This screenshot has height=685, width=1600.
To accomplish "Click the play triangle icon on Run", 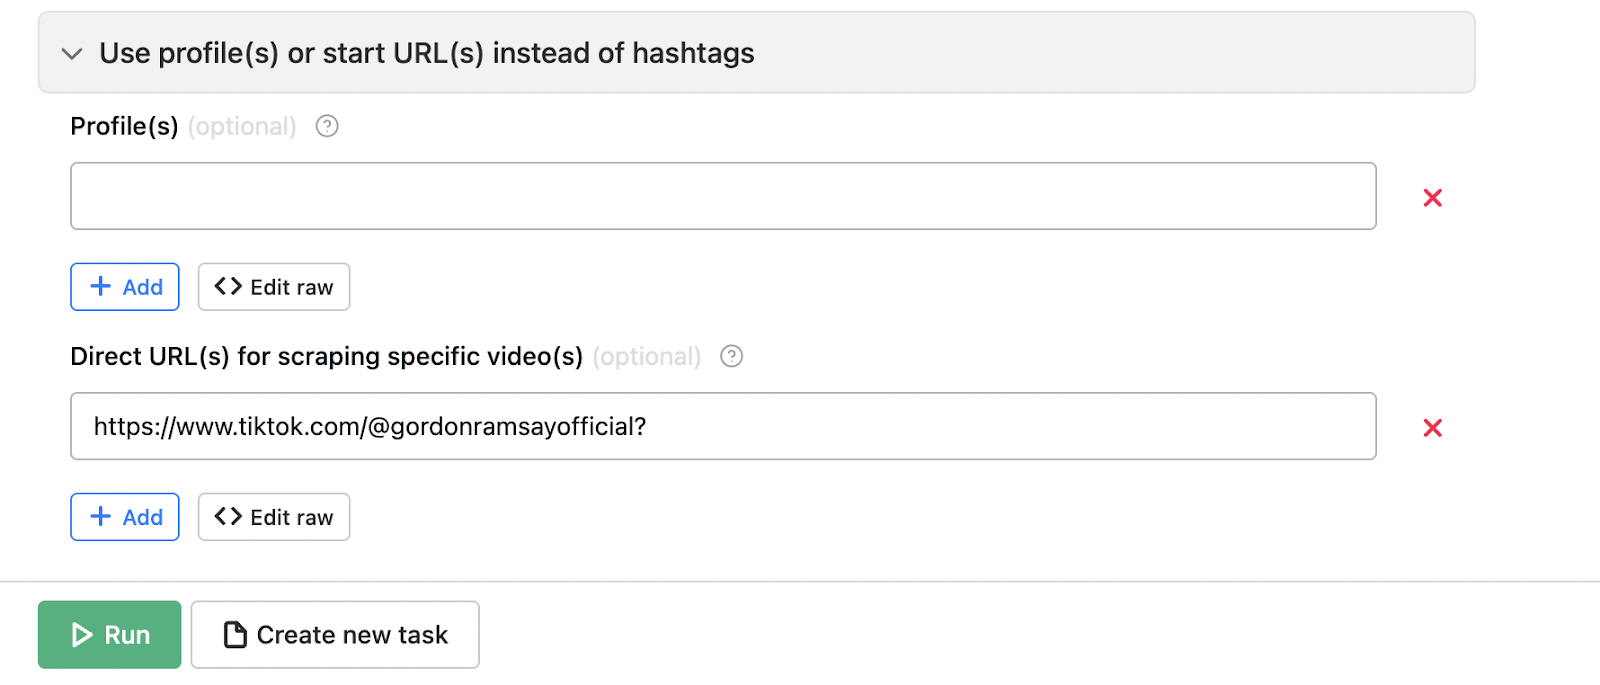I will (x=82, y=635).
